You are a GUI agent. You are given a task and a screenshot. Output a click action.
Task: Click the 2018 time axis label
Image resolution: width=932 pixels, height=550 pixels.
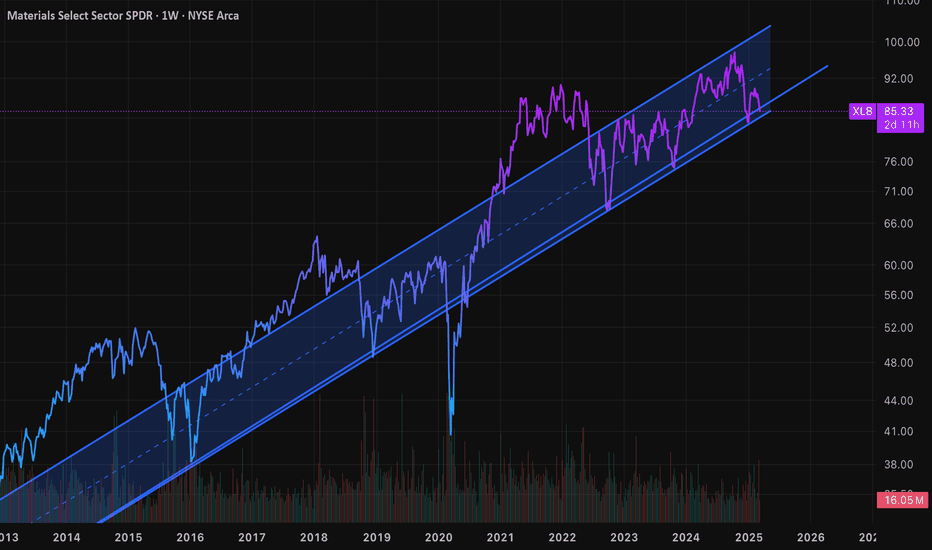(x=313, y=538)
